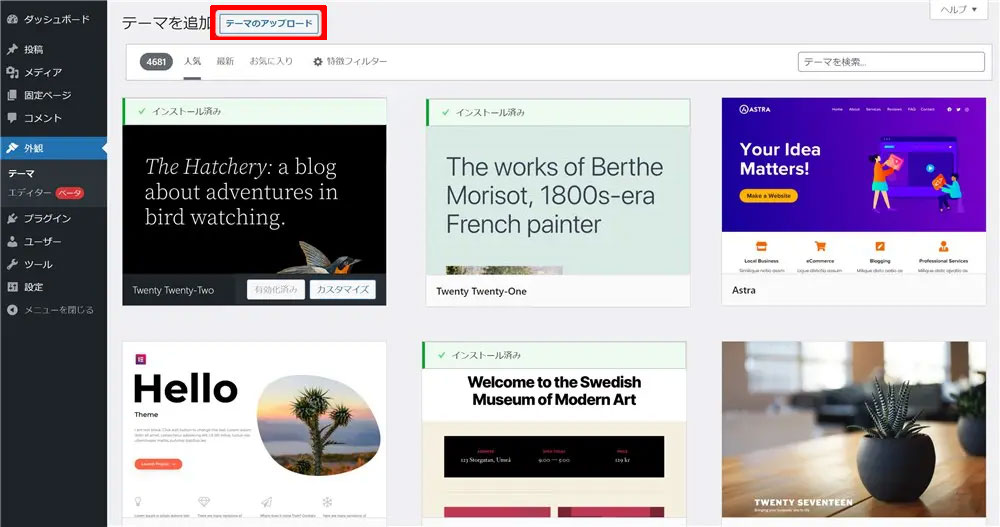Switch to the お気に入り tab
The image size is (1000, 527).
(x=271, y=62)
